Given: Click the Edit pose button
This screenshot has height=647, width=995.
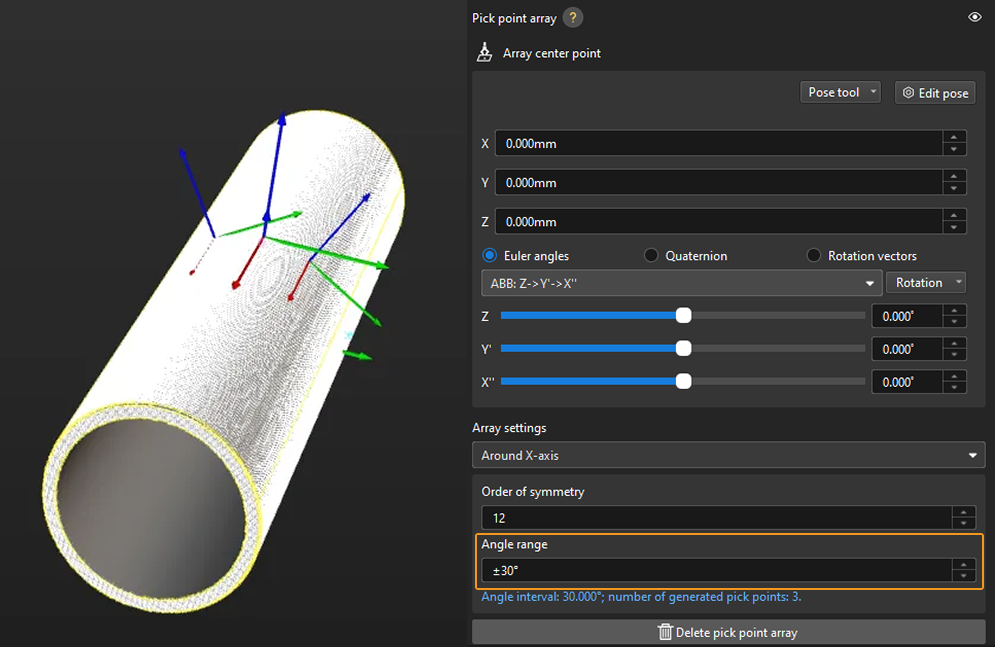Looking at the screenshot, I should (935, 93).
